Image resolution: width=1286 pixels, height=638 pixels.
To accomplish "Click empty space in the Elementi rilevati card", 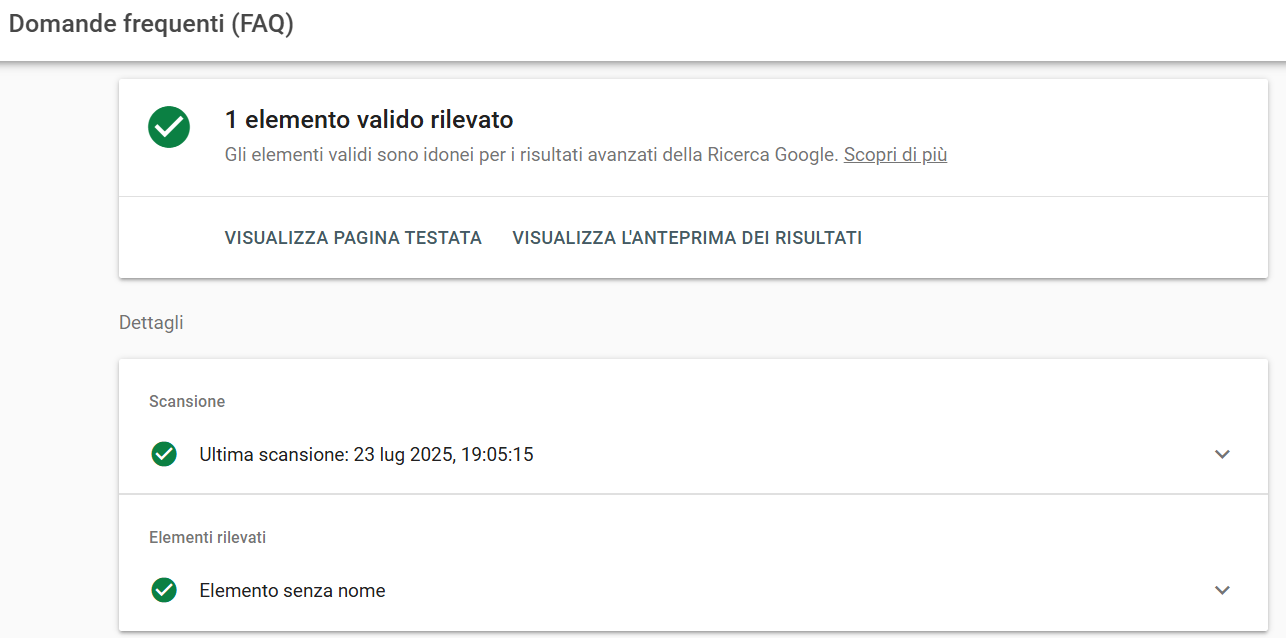I will click(x=800, y=537).
